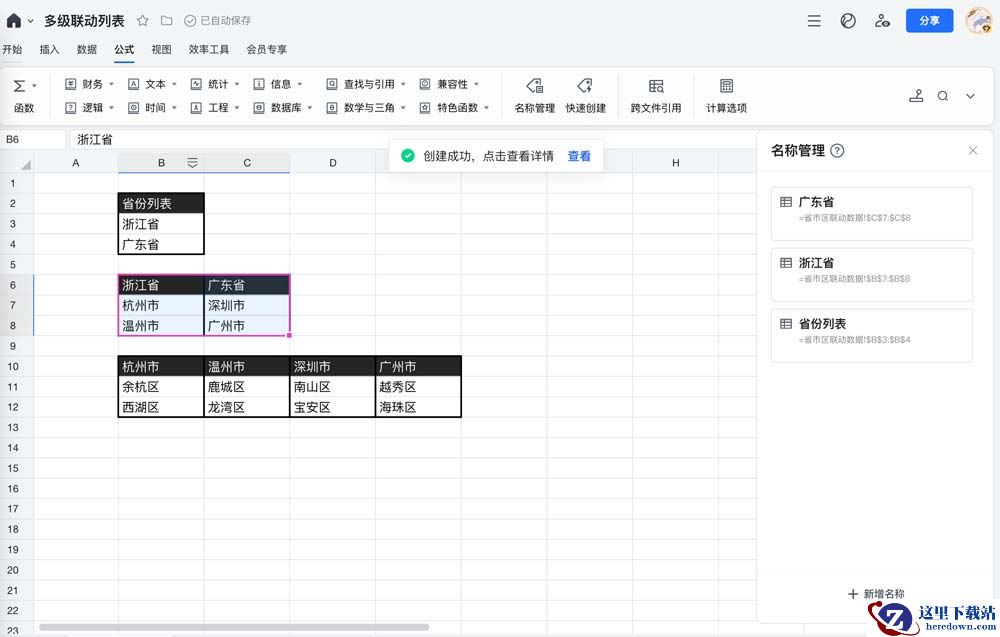Click the home icon in title bar
This screenshot has height=637, width=1000.
pos(13,20)
